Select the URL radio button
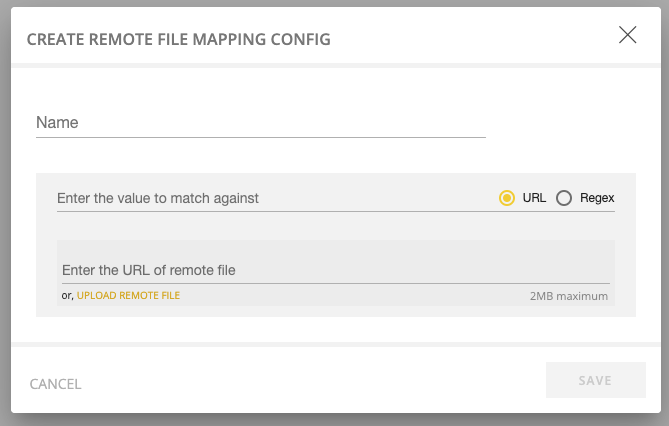This screenshot has height=426, width=669. coord(506,198)
